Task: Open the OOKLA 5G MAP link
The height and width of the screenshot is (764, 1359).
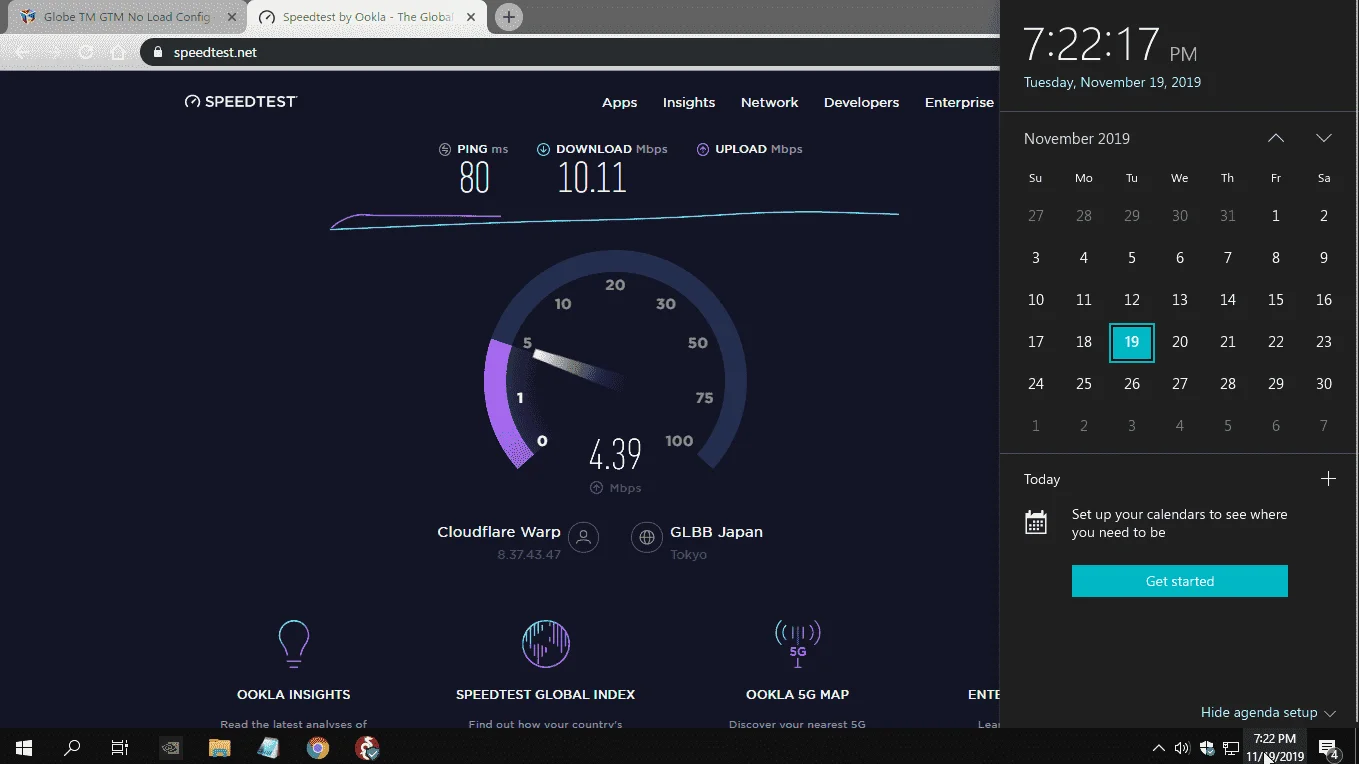Action: pos(797,694)
